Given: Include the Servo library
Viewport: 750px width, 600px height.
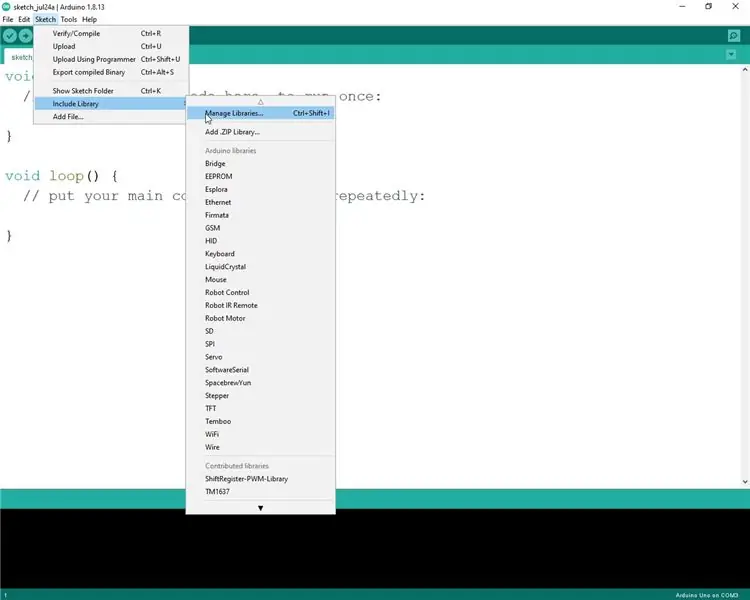Looking at the screenshot, I should click(260, 357).
